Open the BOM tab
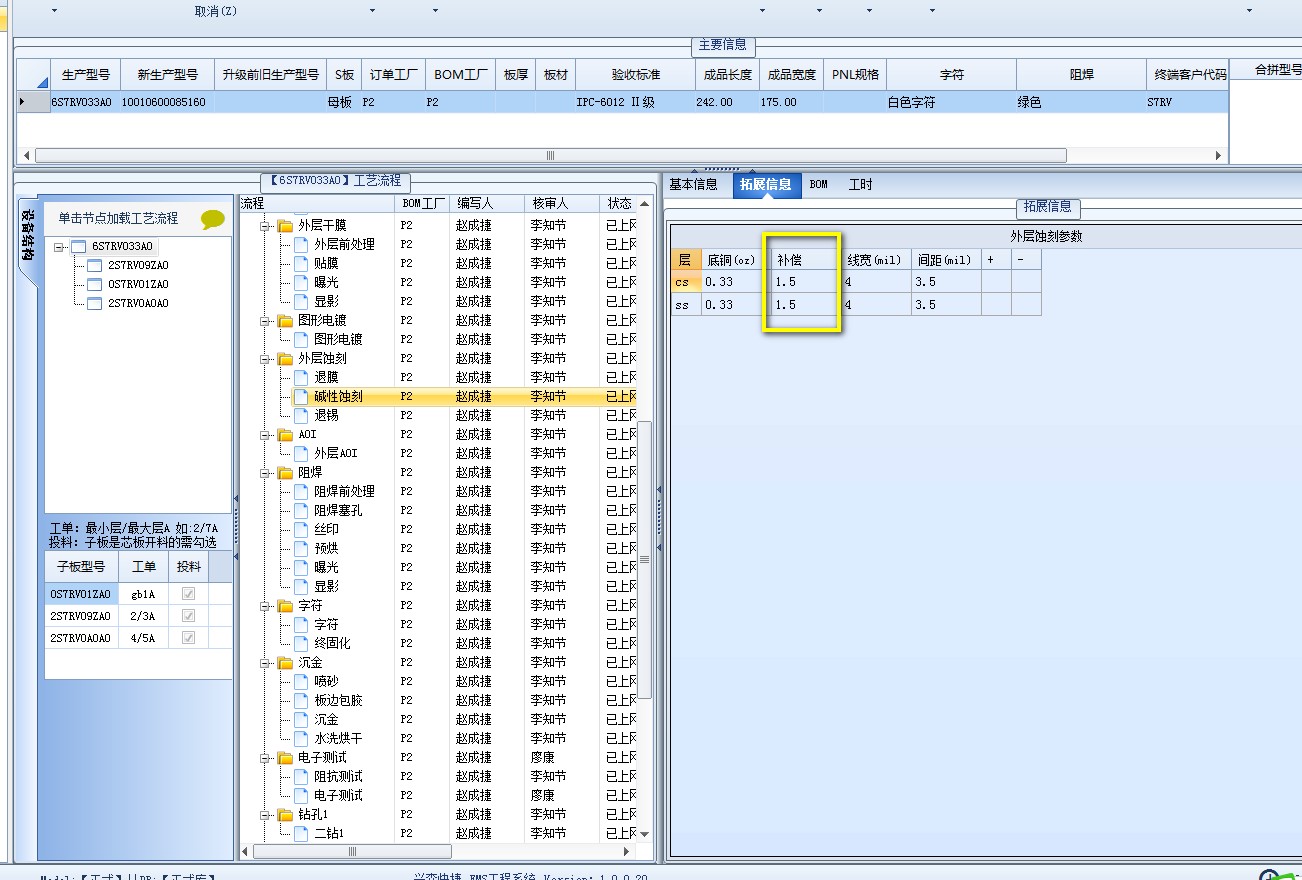This screenshot has height=880, width=1302. pyautogui.click(x=819, y=185)
